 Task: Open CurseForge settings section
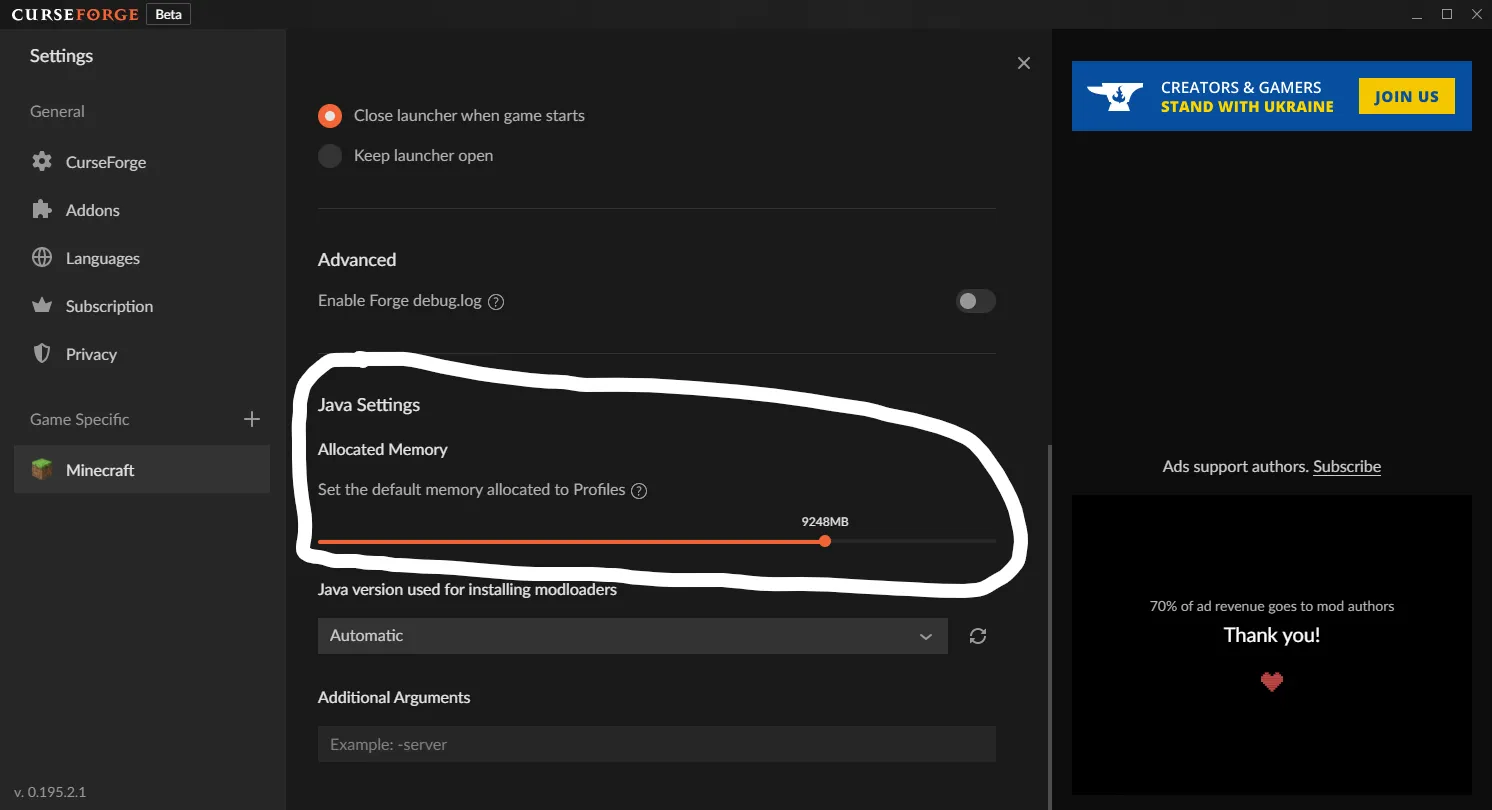coord(142,162)
